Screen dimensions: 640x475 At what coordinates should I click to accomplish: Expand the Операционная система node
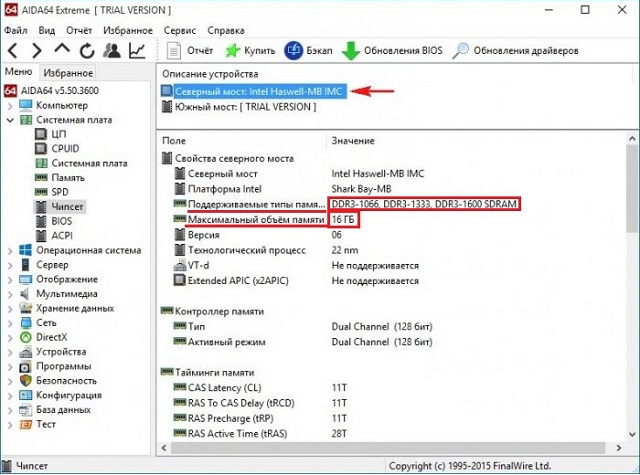click(x=10, y=251)
